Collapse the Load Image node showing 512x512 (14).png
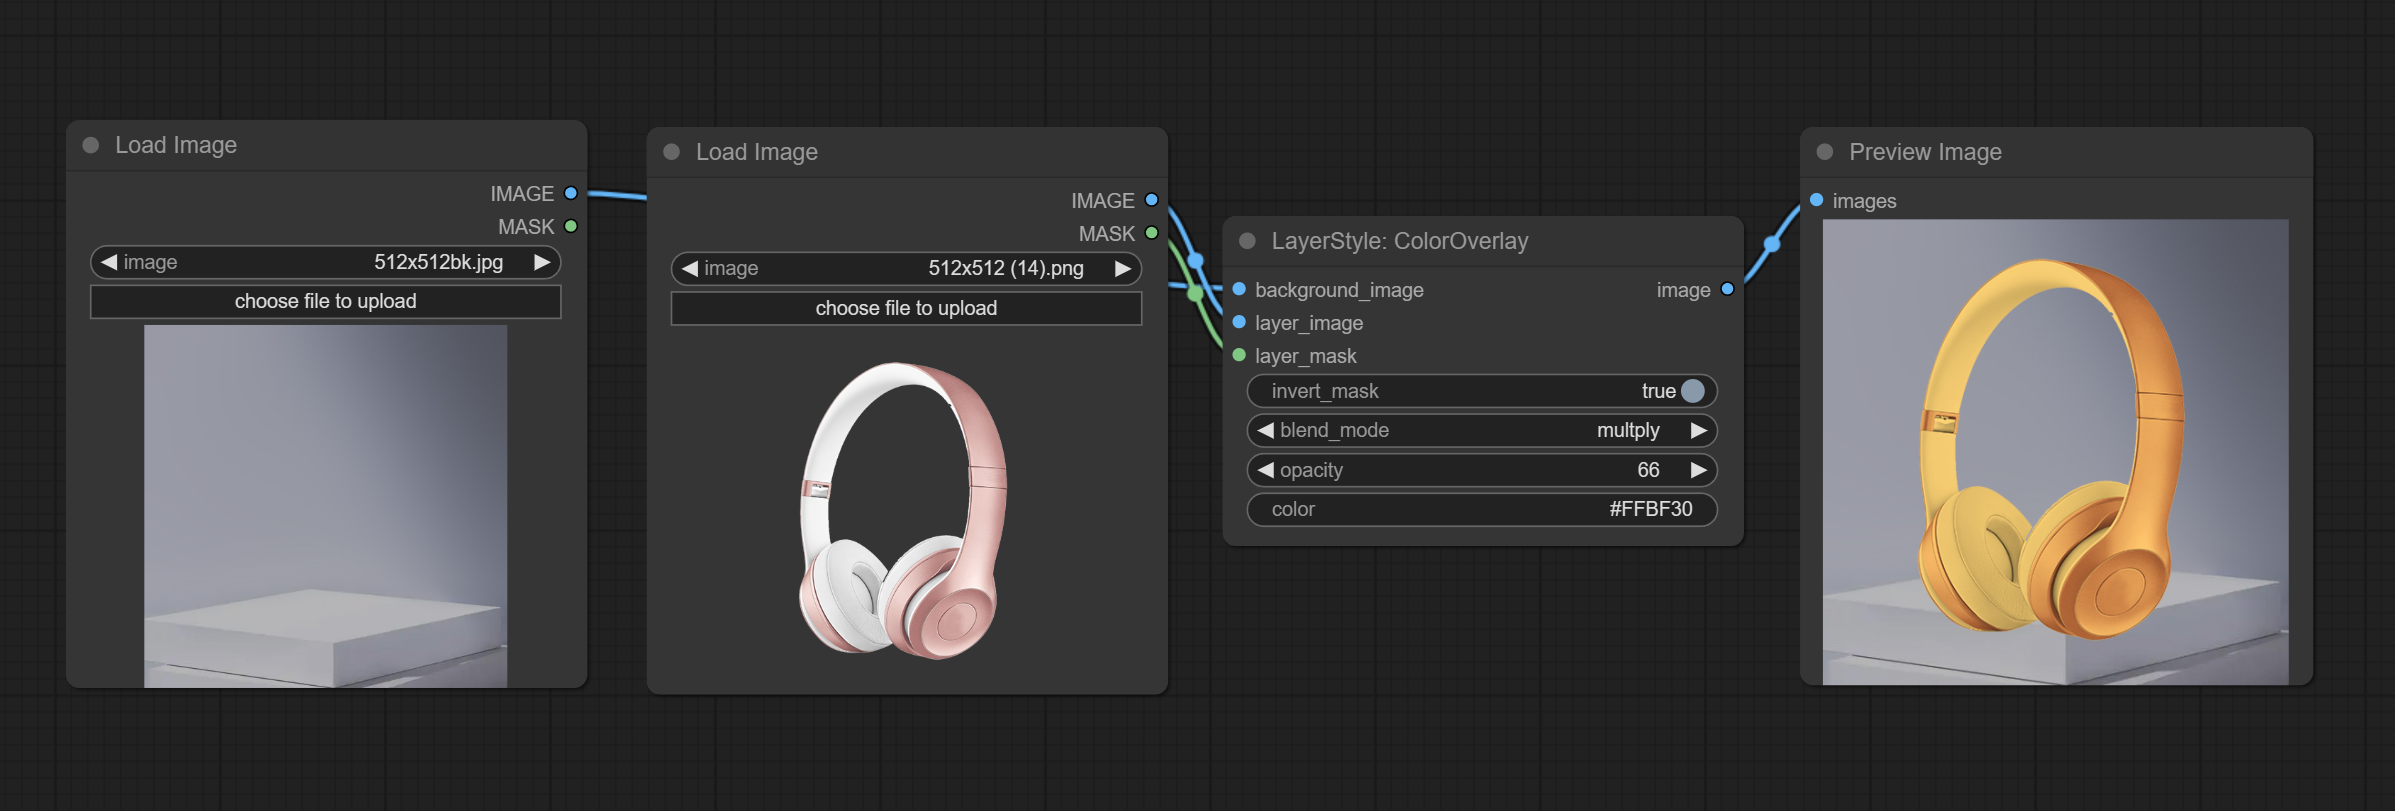The width and height of the screenshot is (2395, 811). [x=672, y=152]
